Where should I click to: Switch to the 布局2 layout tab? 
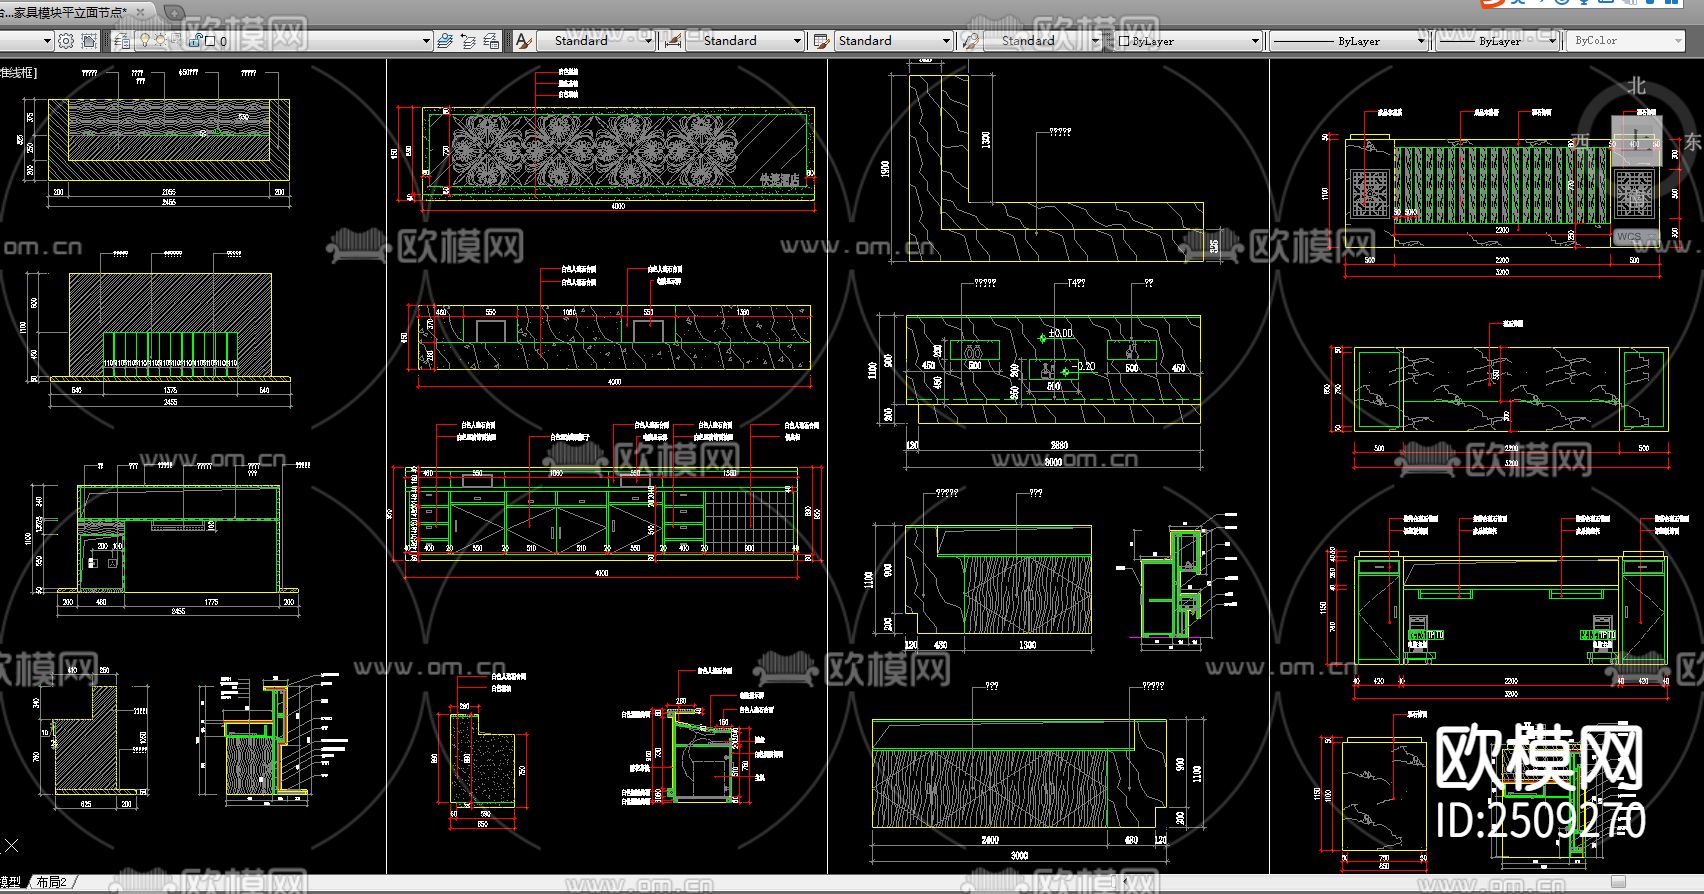[52, 882]
